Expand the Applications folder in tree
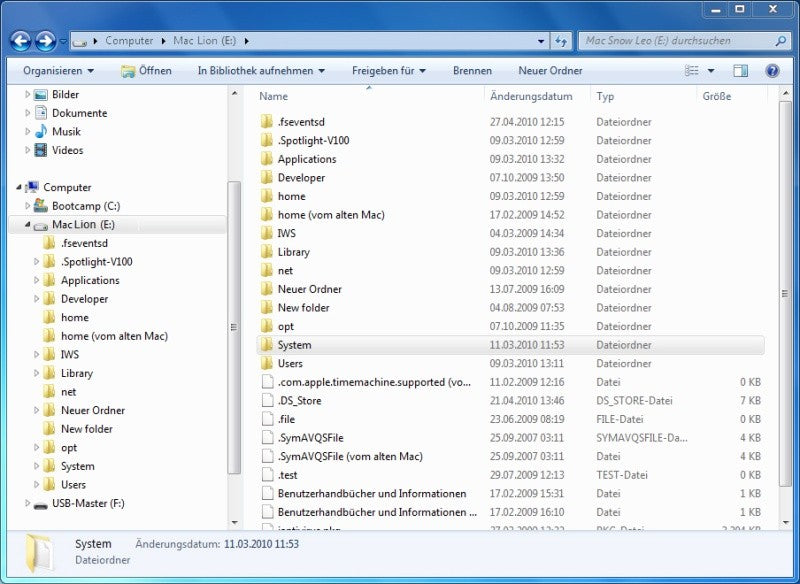The width and height of the screenshot is (800, 584). pos(36,280)
